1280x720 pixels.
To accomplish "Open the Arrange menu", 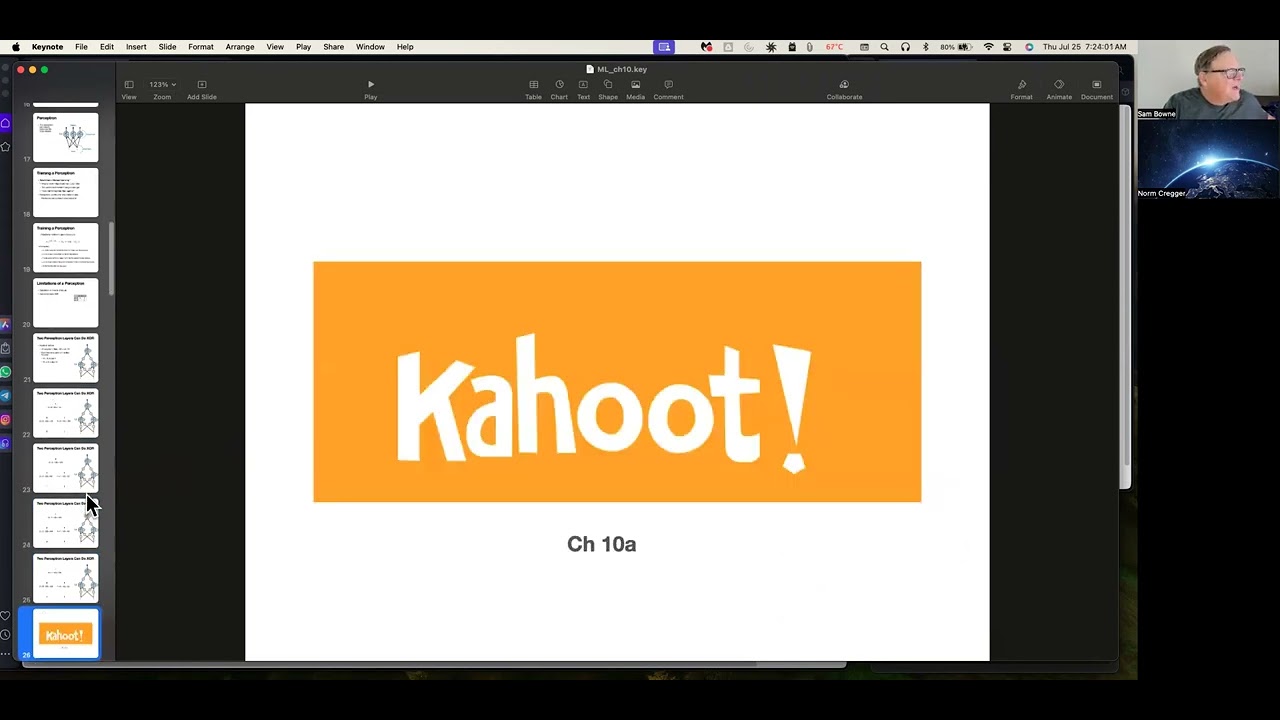I will click(x=240, y=47).
